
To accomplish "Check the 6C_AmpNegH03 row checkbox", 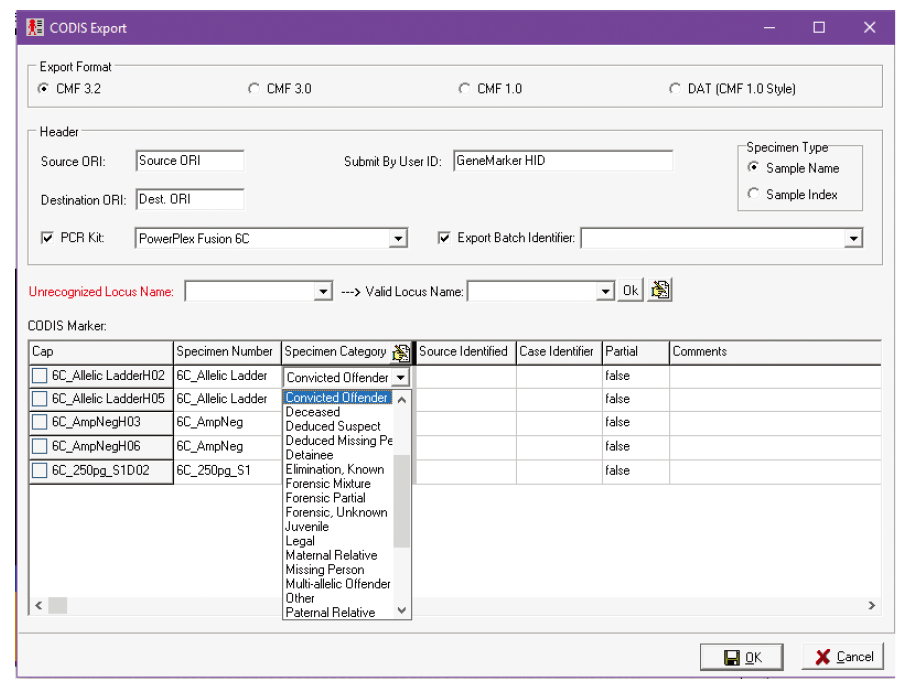I will point(40,422).
